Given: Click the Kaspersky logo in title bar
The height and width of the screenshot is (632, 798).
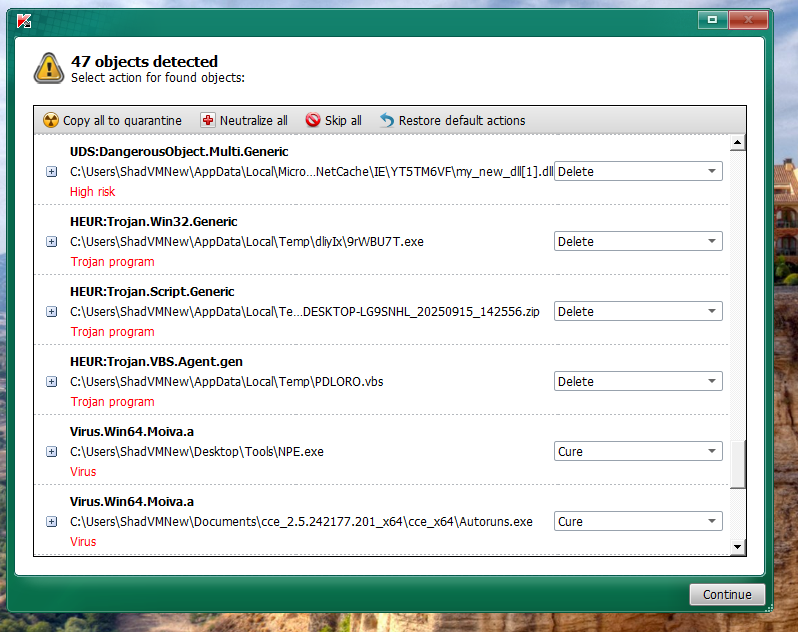Looking at the screenshot, I should coord(24,21).
